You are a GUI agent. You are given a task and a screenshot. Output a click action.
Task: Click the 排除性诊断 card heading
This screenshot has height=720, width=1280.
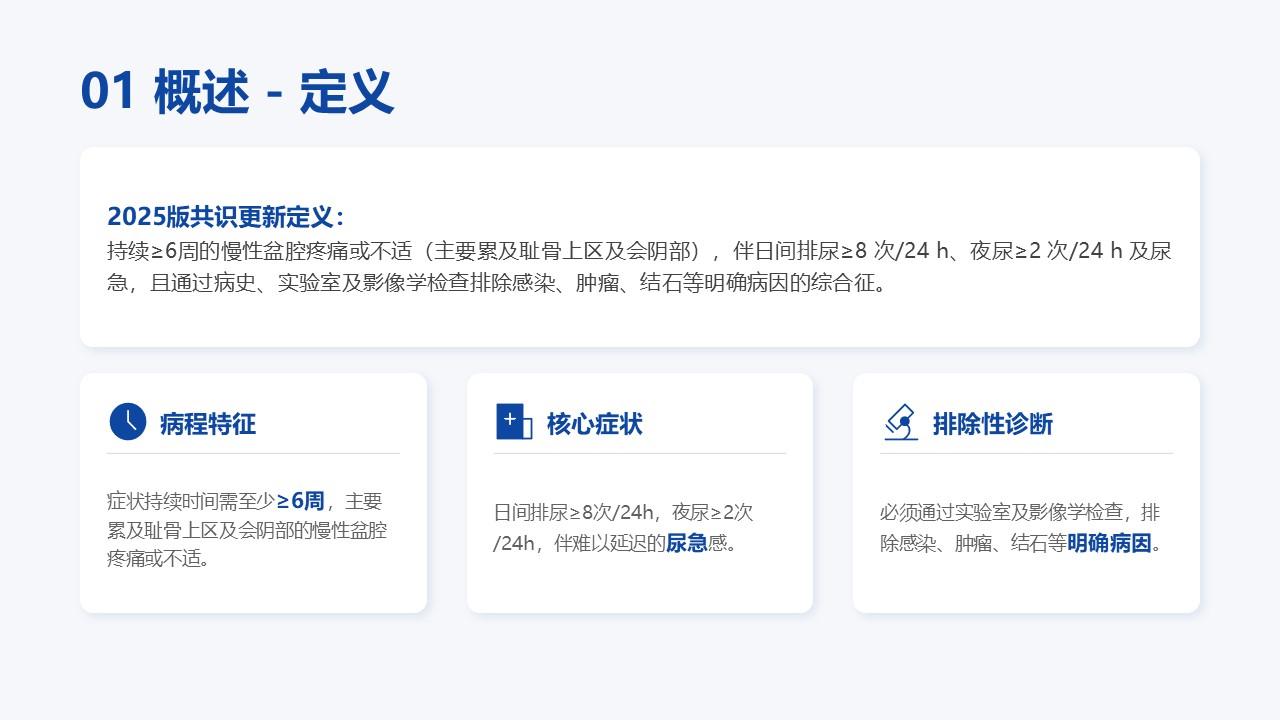pyautogui.click(x=992, y=424)
